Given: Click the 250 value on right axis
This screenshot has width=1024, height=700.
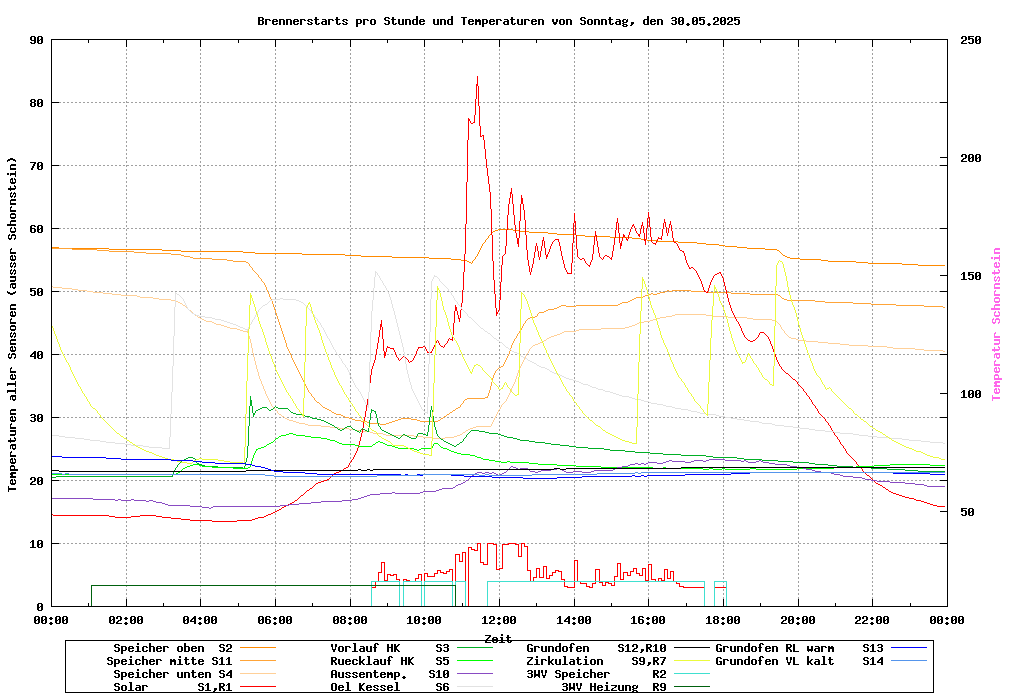Looking at the screenshot, I should [970, 40].
